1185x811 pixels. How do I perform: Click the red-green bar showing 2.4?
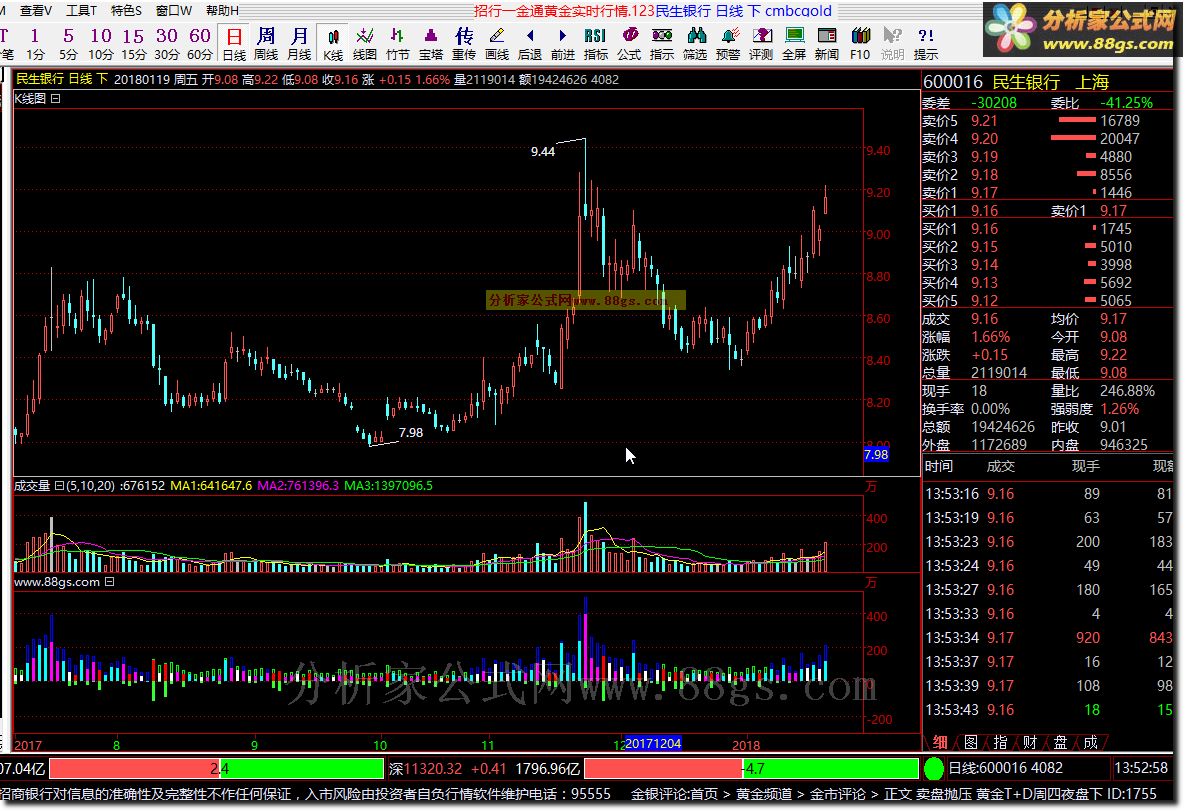[x=216, y=769]
